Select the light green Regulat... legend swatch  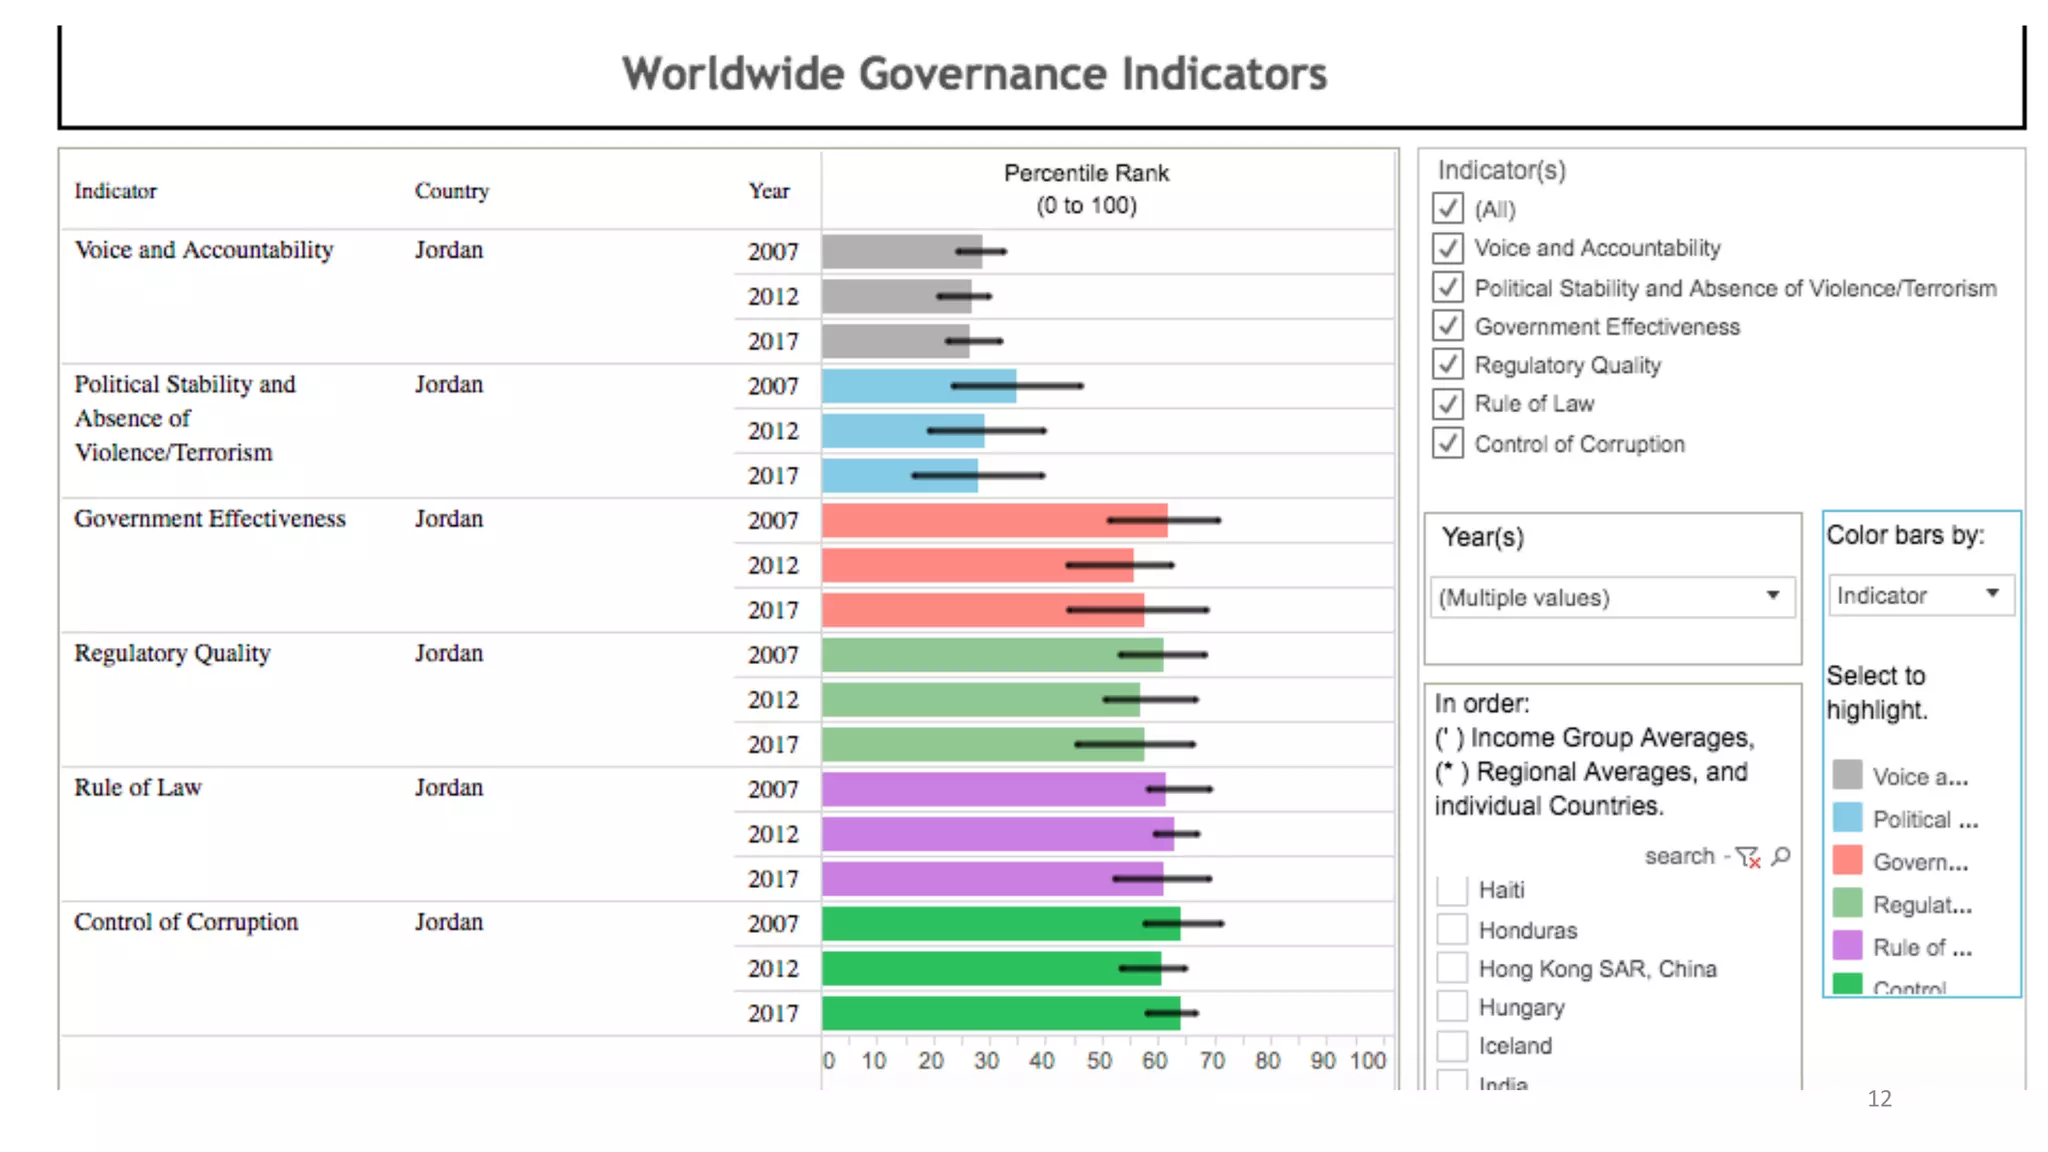tap(1847, 903)
